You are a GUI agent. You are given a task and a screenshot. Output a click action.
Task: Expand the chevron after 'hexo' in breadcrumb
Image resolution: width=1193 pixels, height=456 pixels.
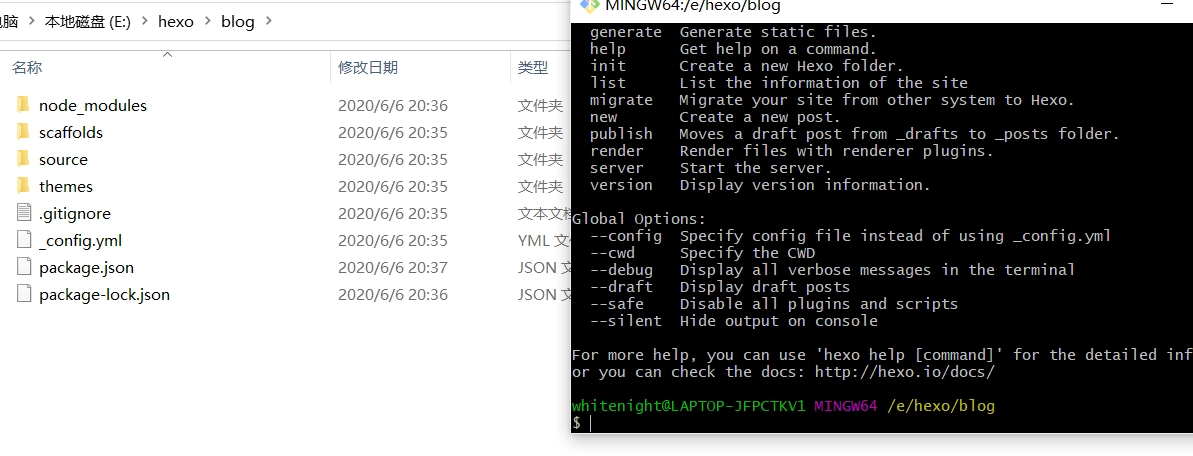207,21
